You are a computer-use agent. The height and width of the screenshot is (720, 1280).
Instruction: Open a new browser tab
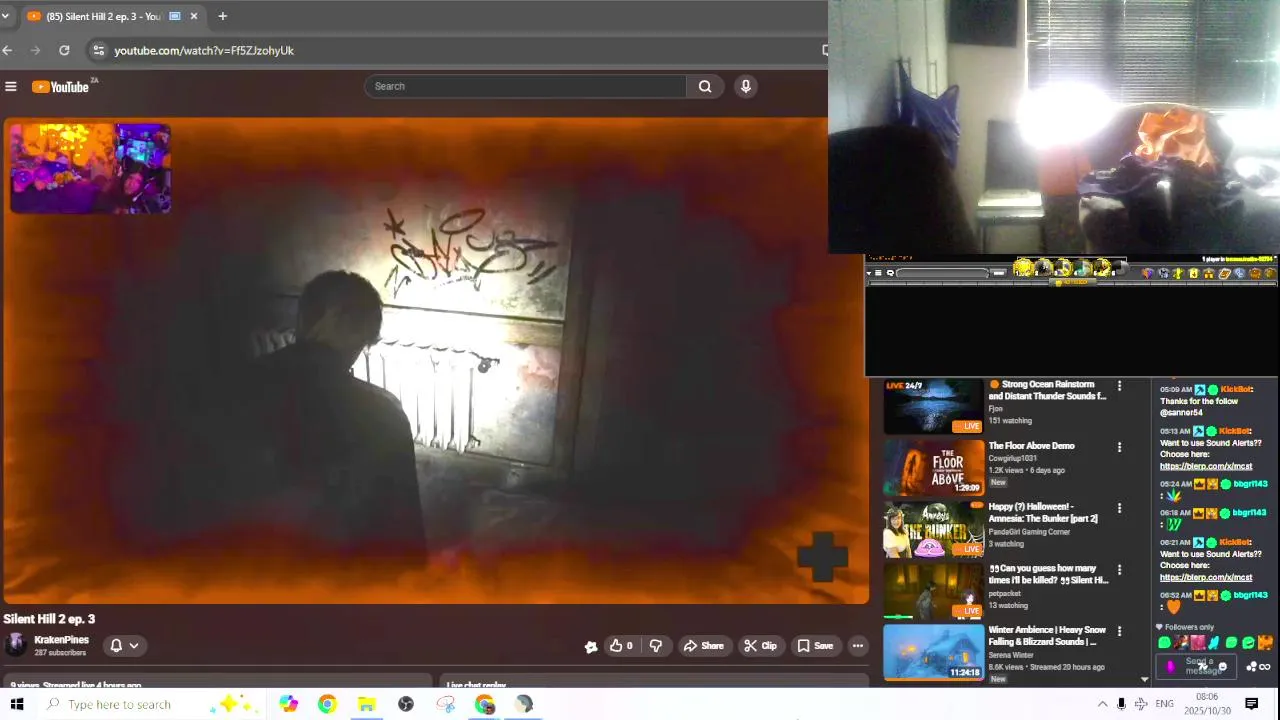222,16
